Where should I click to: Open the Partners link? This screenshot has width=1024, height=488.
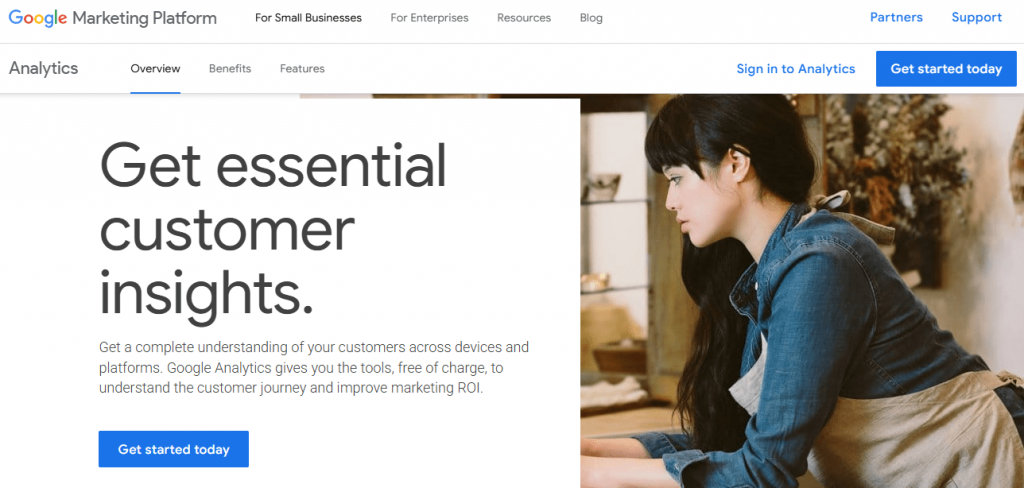[x=896, y=18]
